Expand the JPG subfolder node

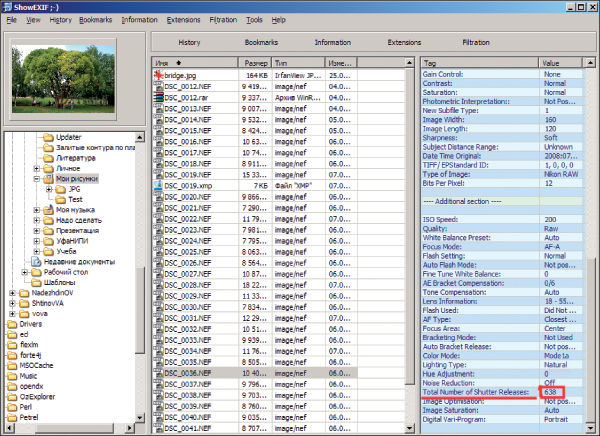click(x=48, y=189)
